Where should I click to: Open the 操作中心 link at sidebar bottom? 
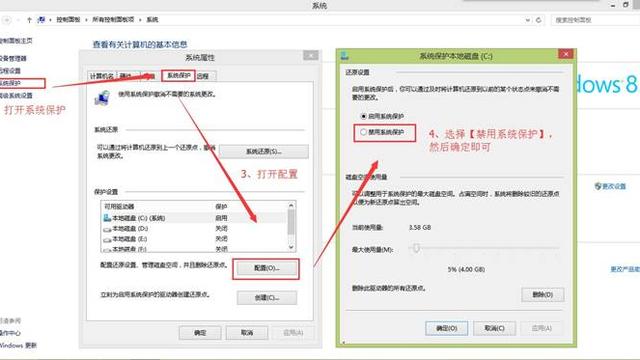click(x=10, y=333)
